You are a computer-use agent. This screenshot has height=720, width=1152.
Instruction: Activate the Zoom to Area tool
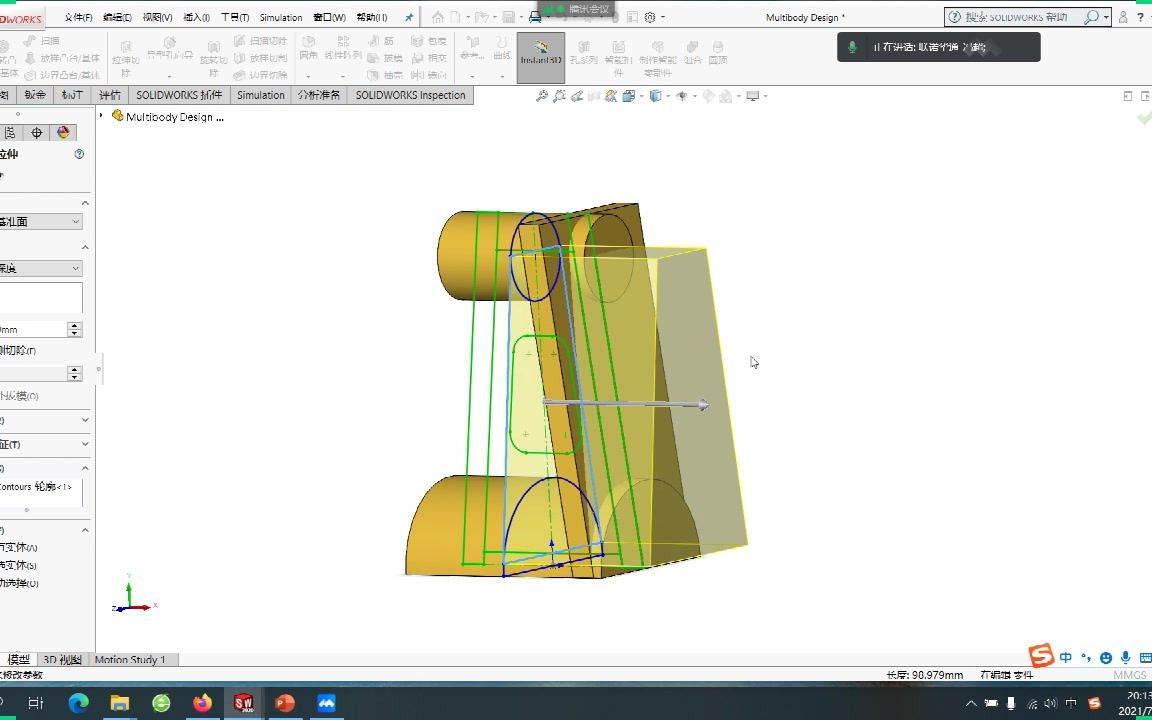click(561, 96)
